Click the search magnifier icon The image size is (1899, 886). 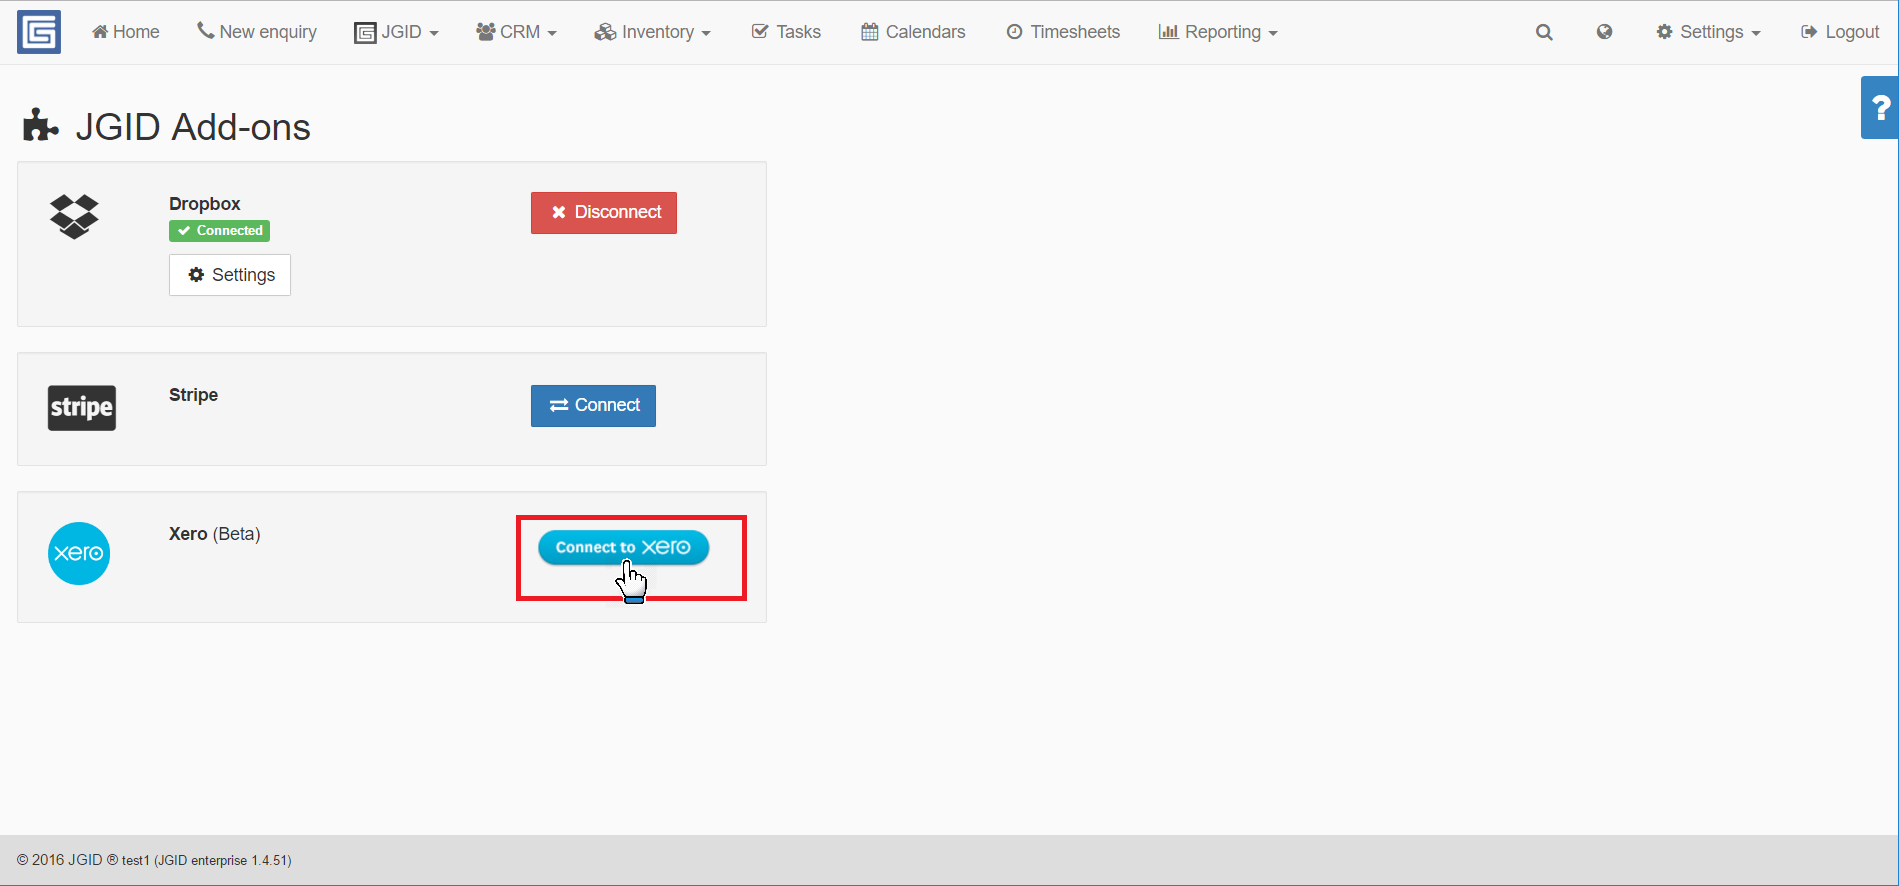(x=1544, y=32)
